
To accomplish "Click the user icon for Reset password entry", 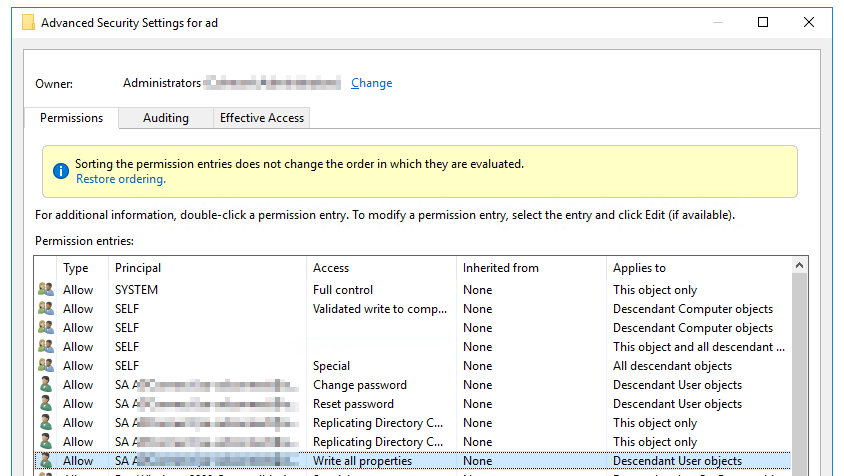I will click(x=45, y=404).
